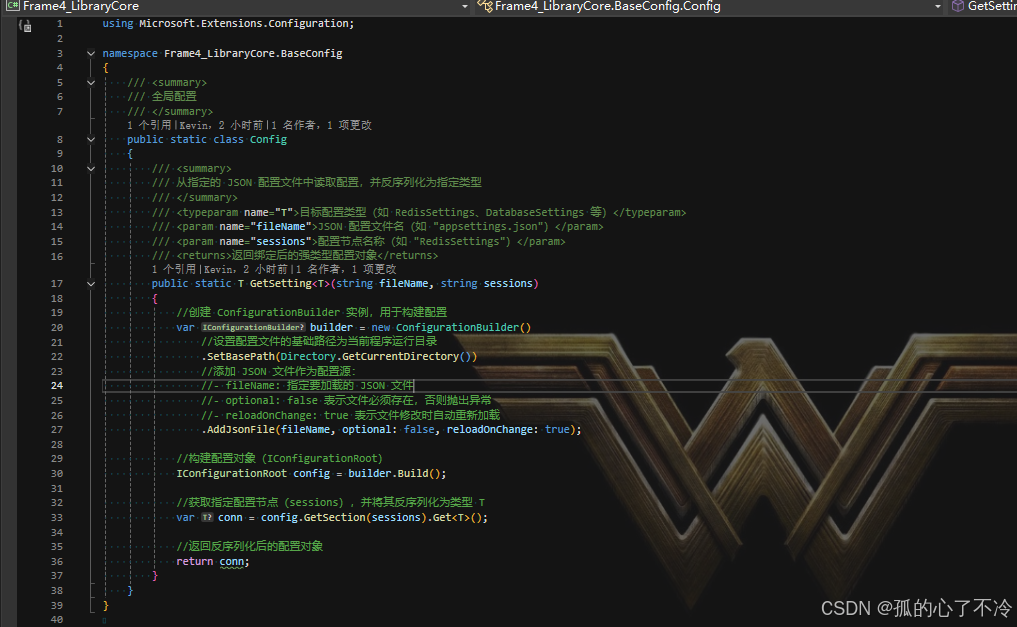Click IConfigurationRoot type on line 30
The image size is (1017, 627).
pos(232,473)
